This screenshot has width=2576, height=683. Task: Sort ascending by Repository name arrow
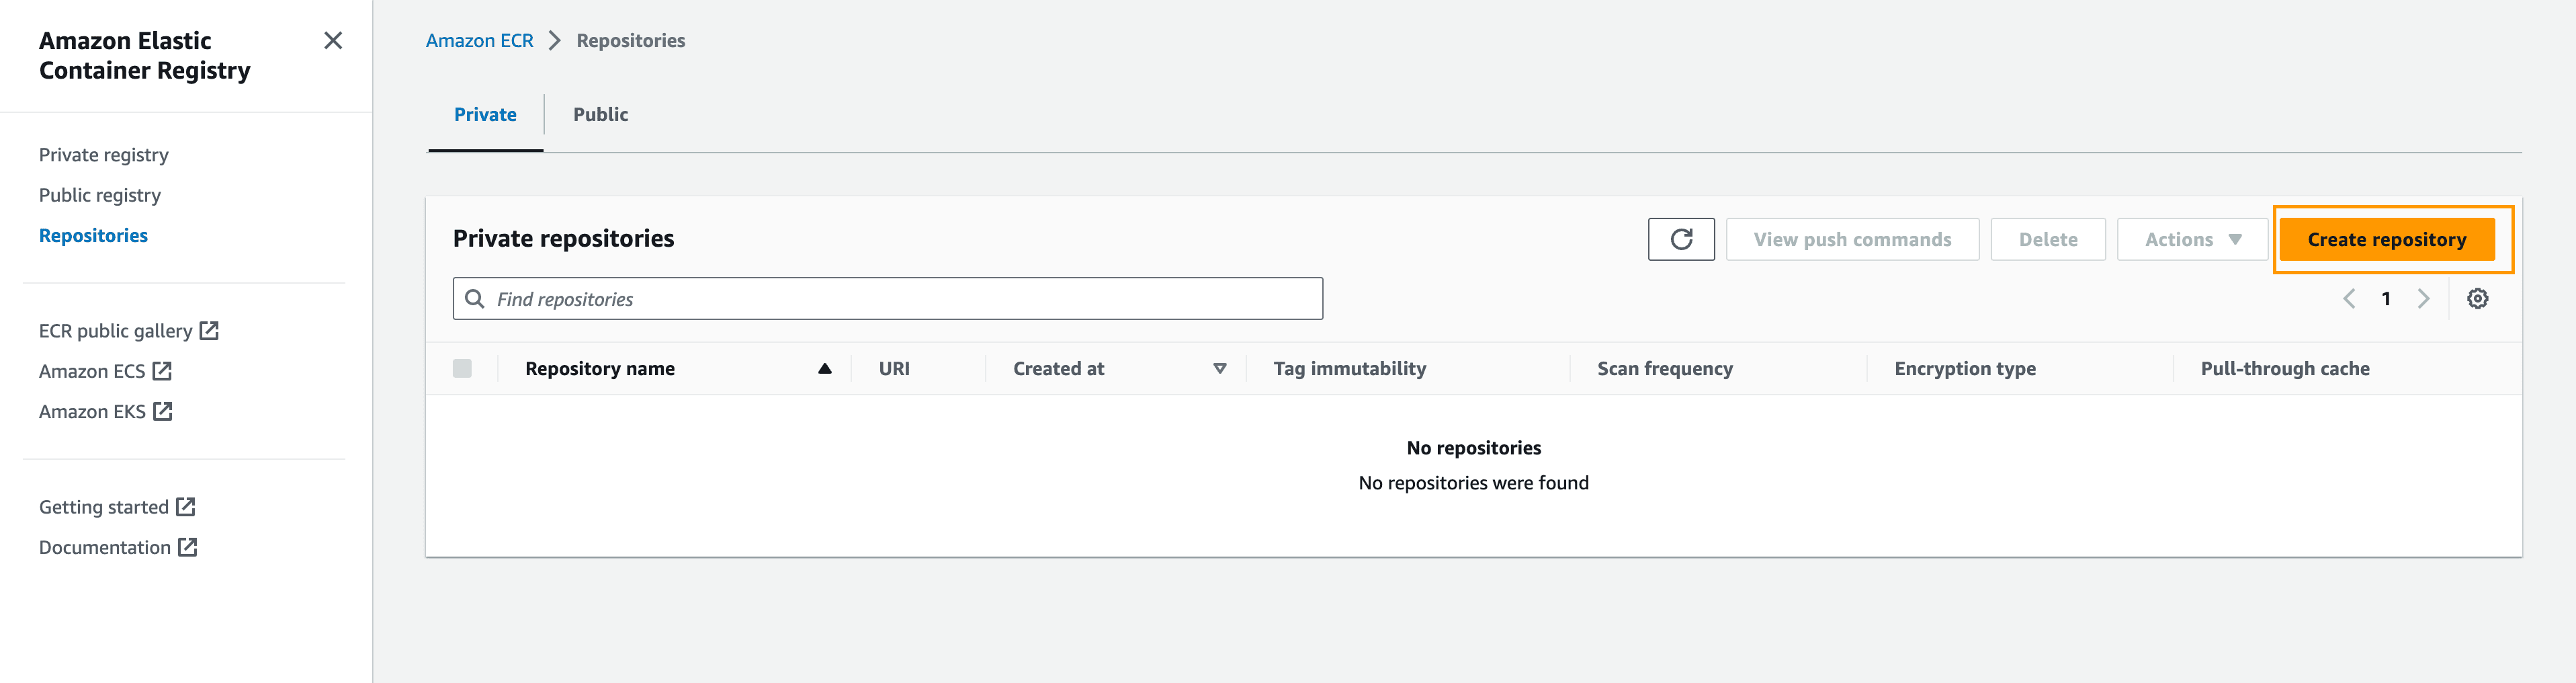pos(824,369)
